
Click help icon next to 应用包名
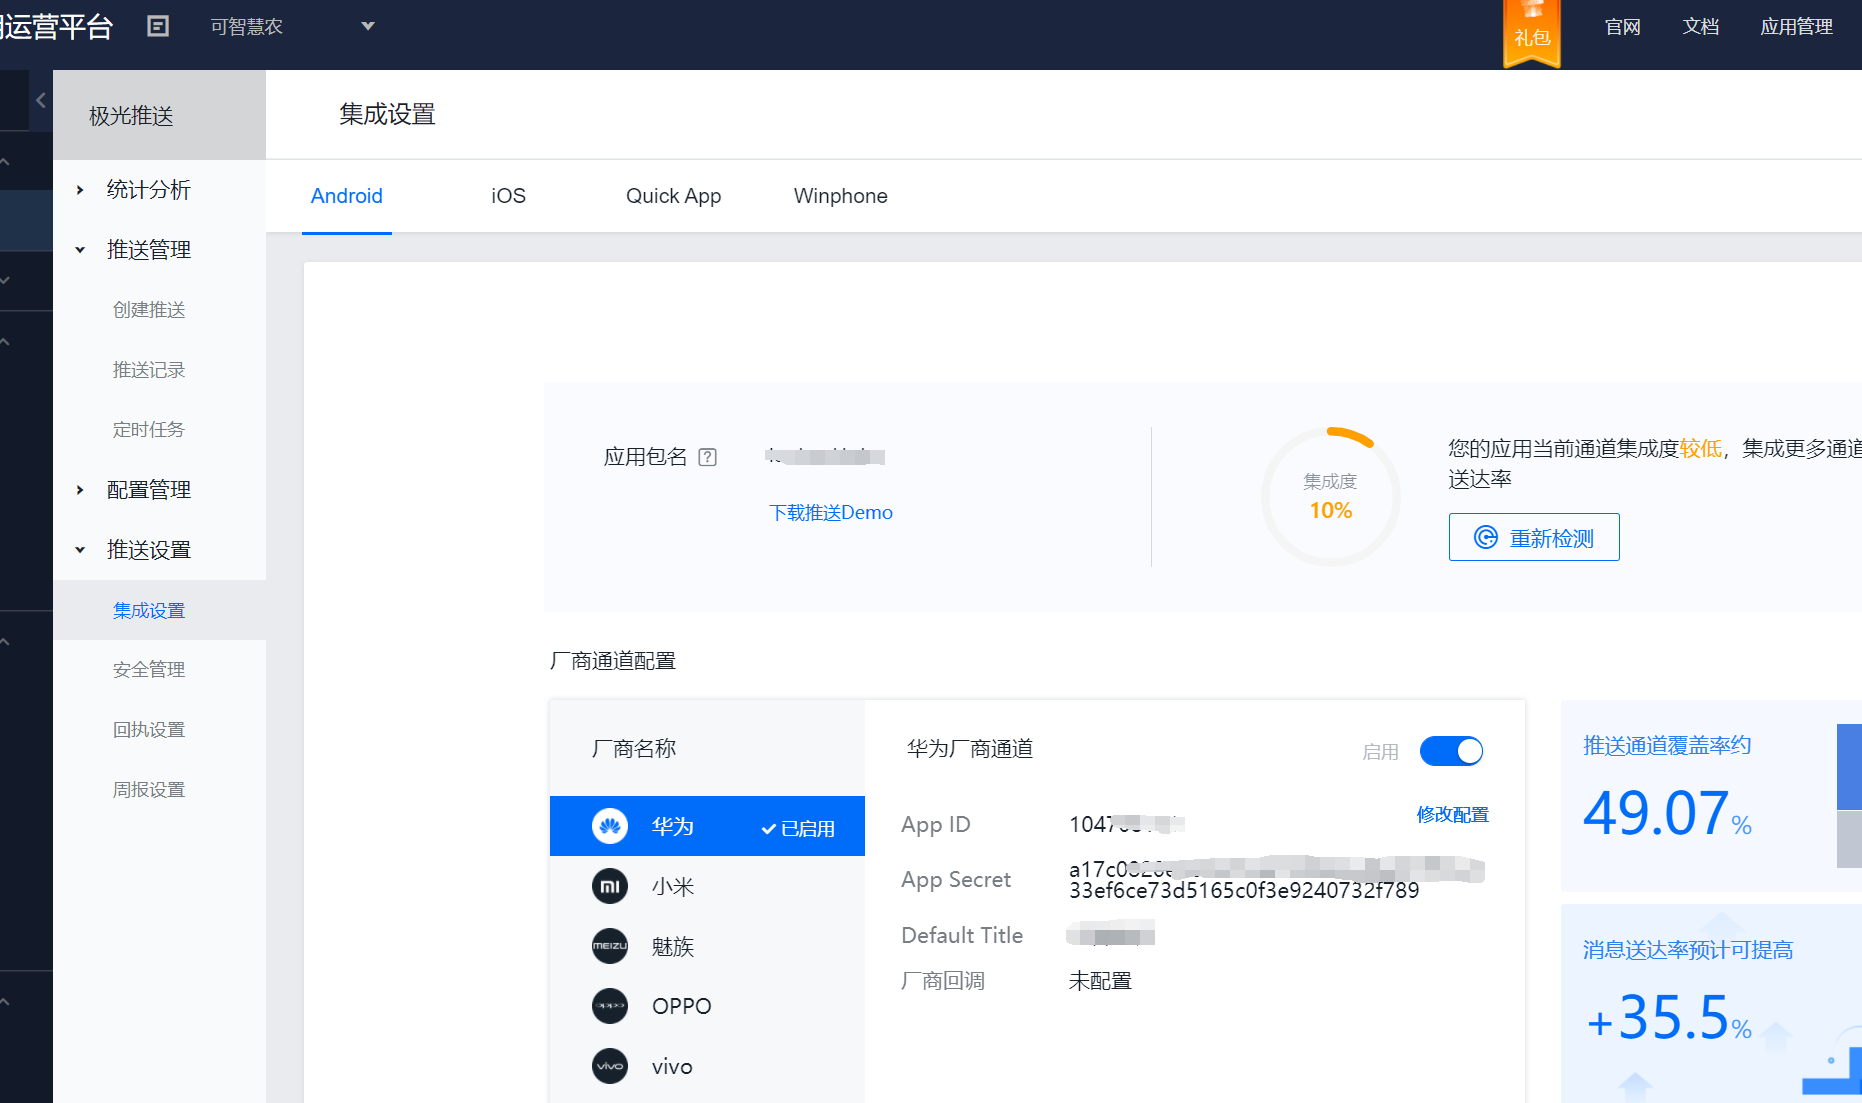[708, 457]
